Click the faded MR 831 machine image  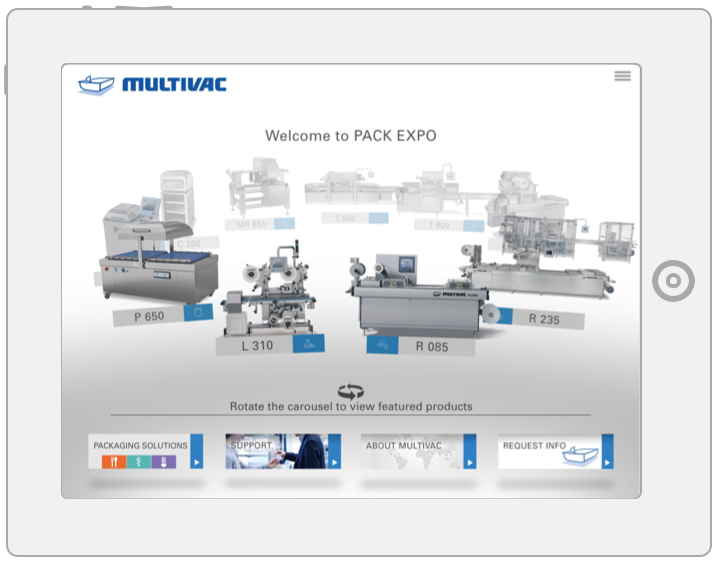[x=259, y=187]
